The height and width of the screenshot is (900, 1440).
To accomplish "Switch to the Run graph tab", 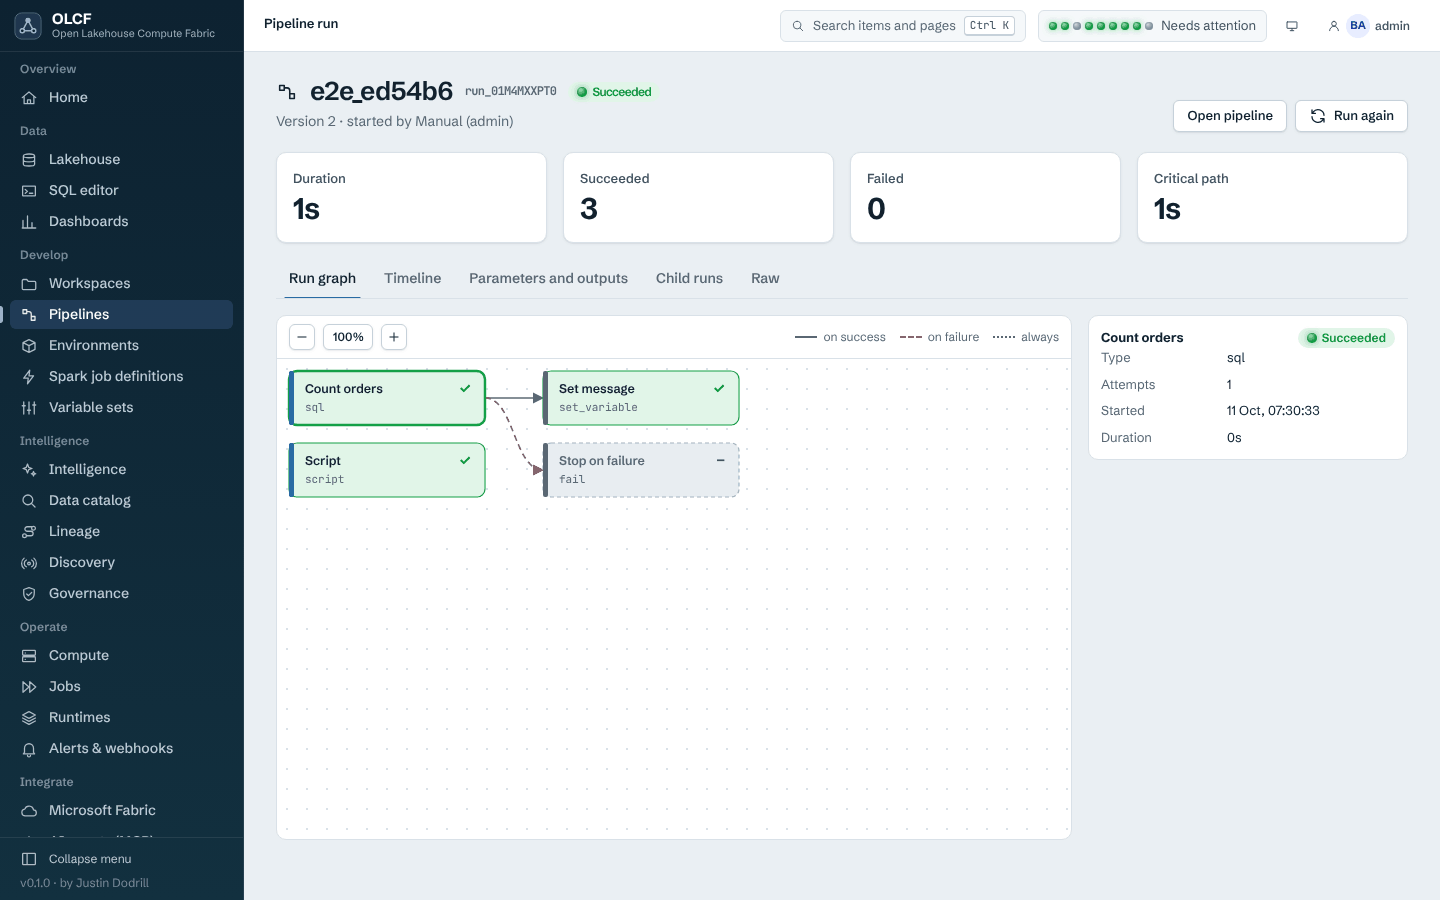I will click(x=322, y=278).
